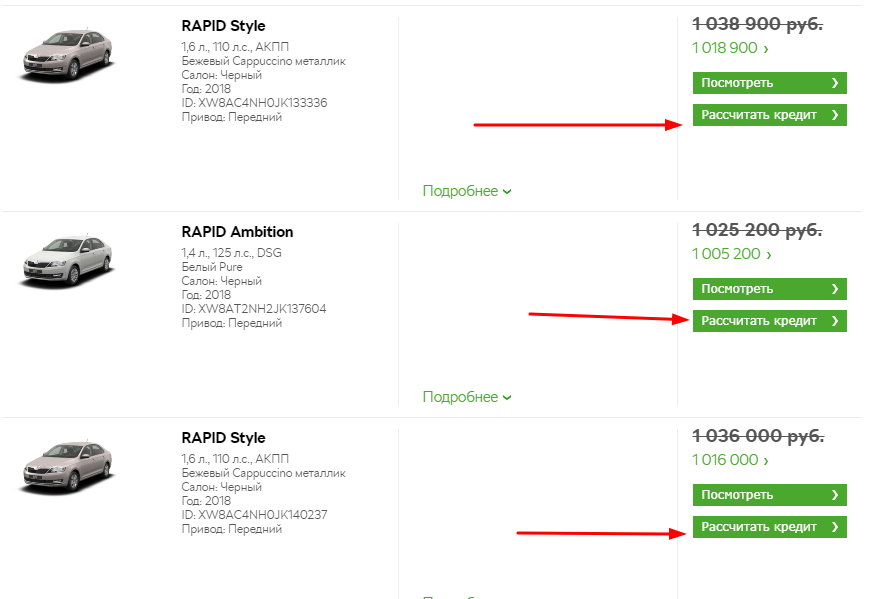Select the 1,4 л., 125 л.с., DSG line
The height and width of the screenshot is (599, 884).
pyautogui.click(x=231, y=253)
